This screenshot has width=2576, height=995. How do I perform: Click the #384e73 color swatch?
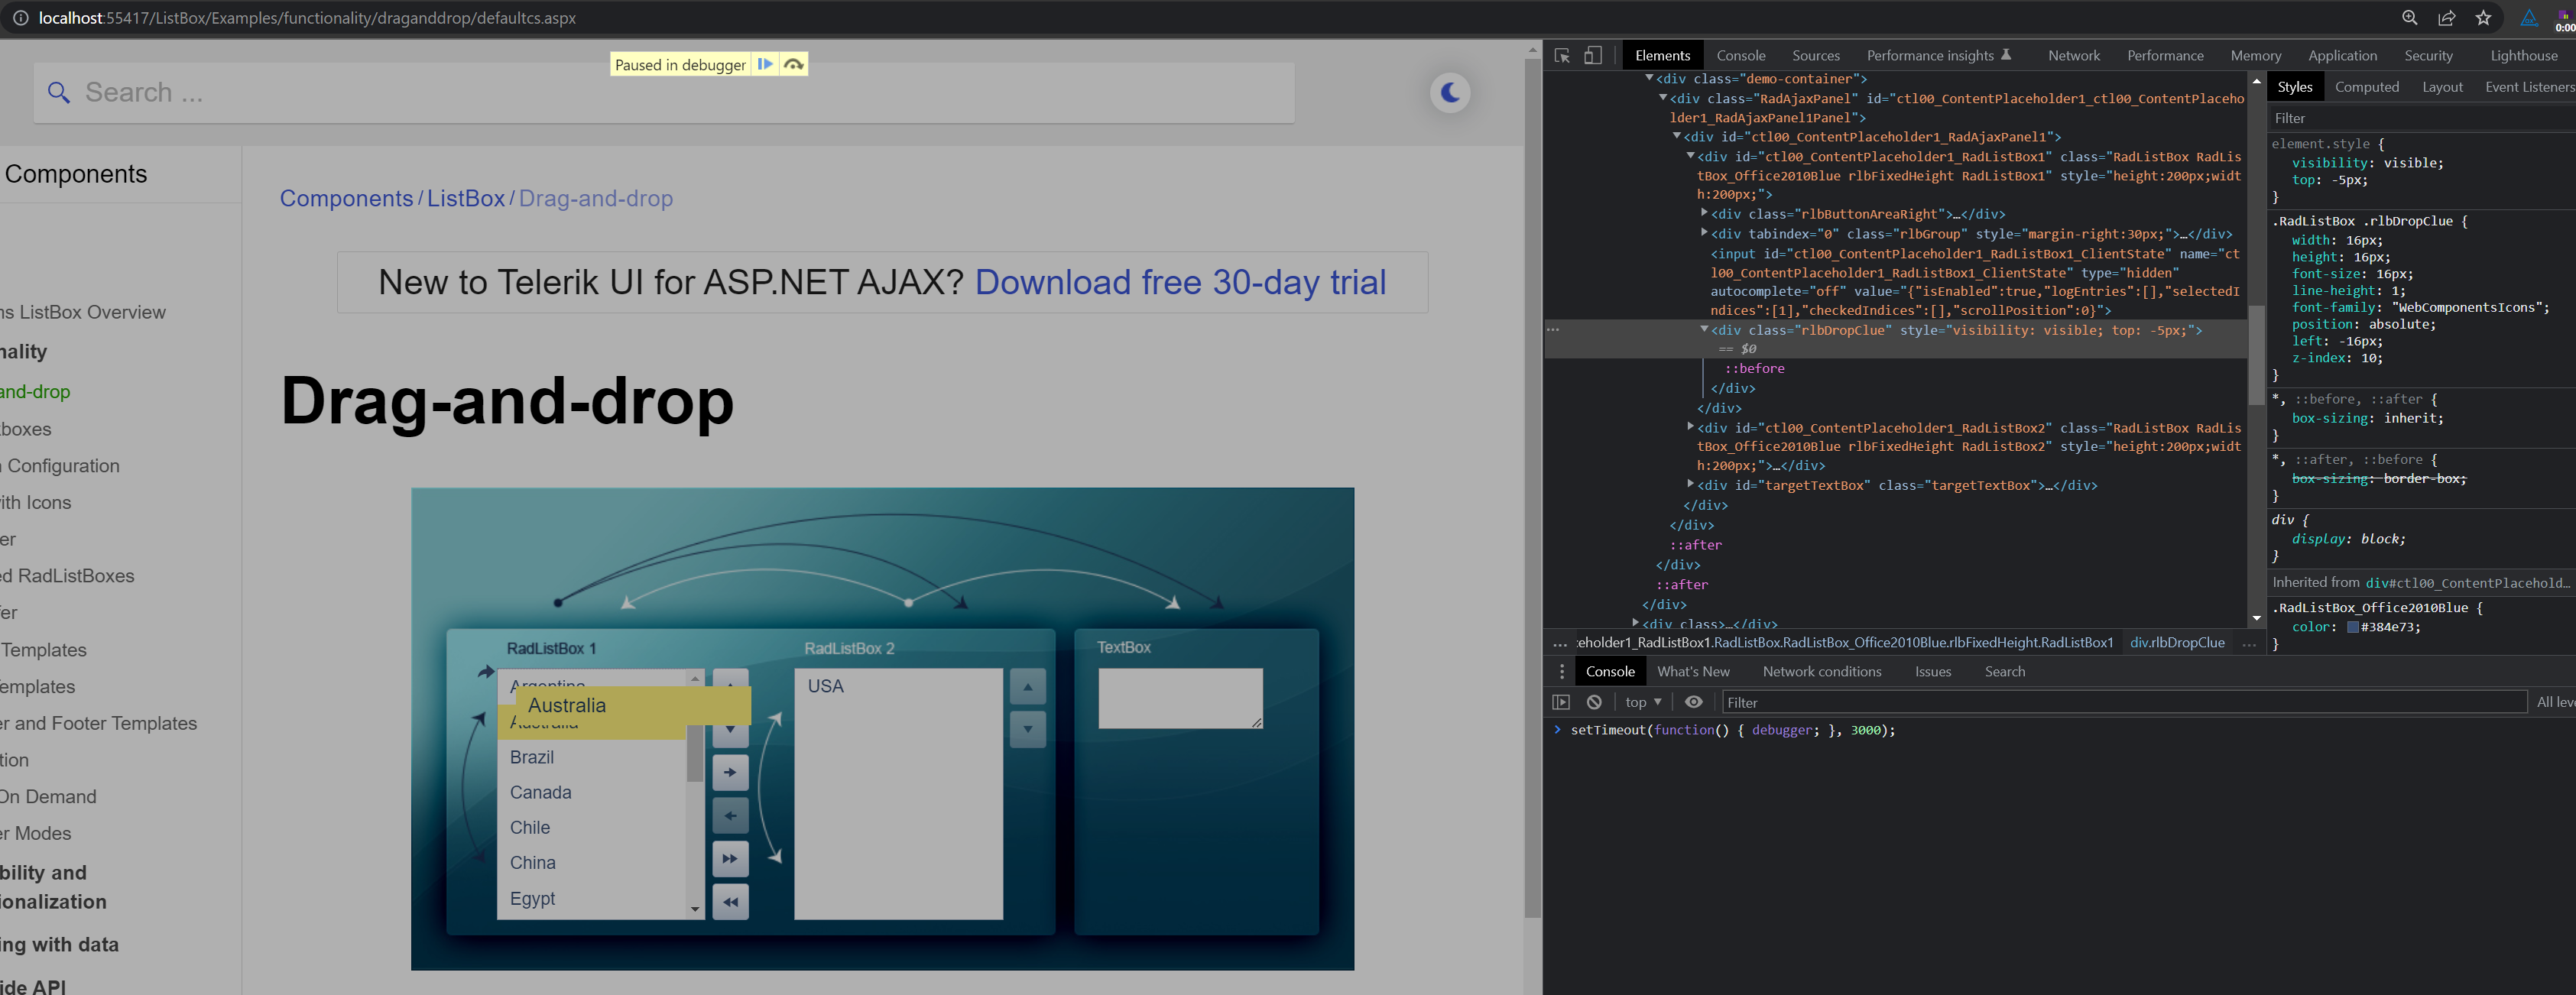pos(2353,627)
